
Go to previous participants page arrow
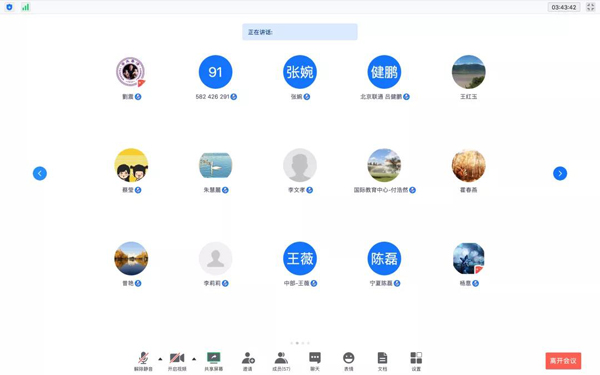[x=40, y=173]
